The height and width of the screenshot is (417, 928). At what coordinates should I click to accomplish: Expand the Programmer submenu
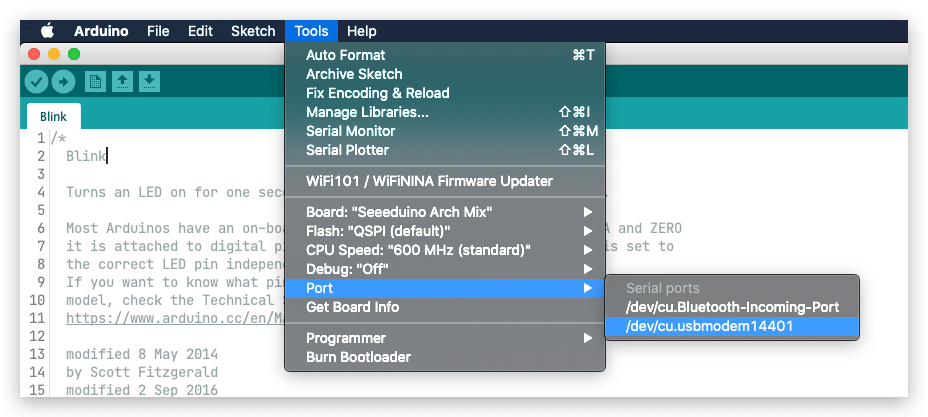coord(445,338)
